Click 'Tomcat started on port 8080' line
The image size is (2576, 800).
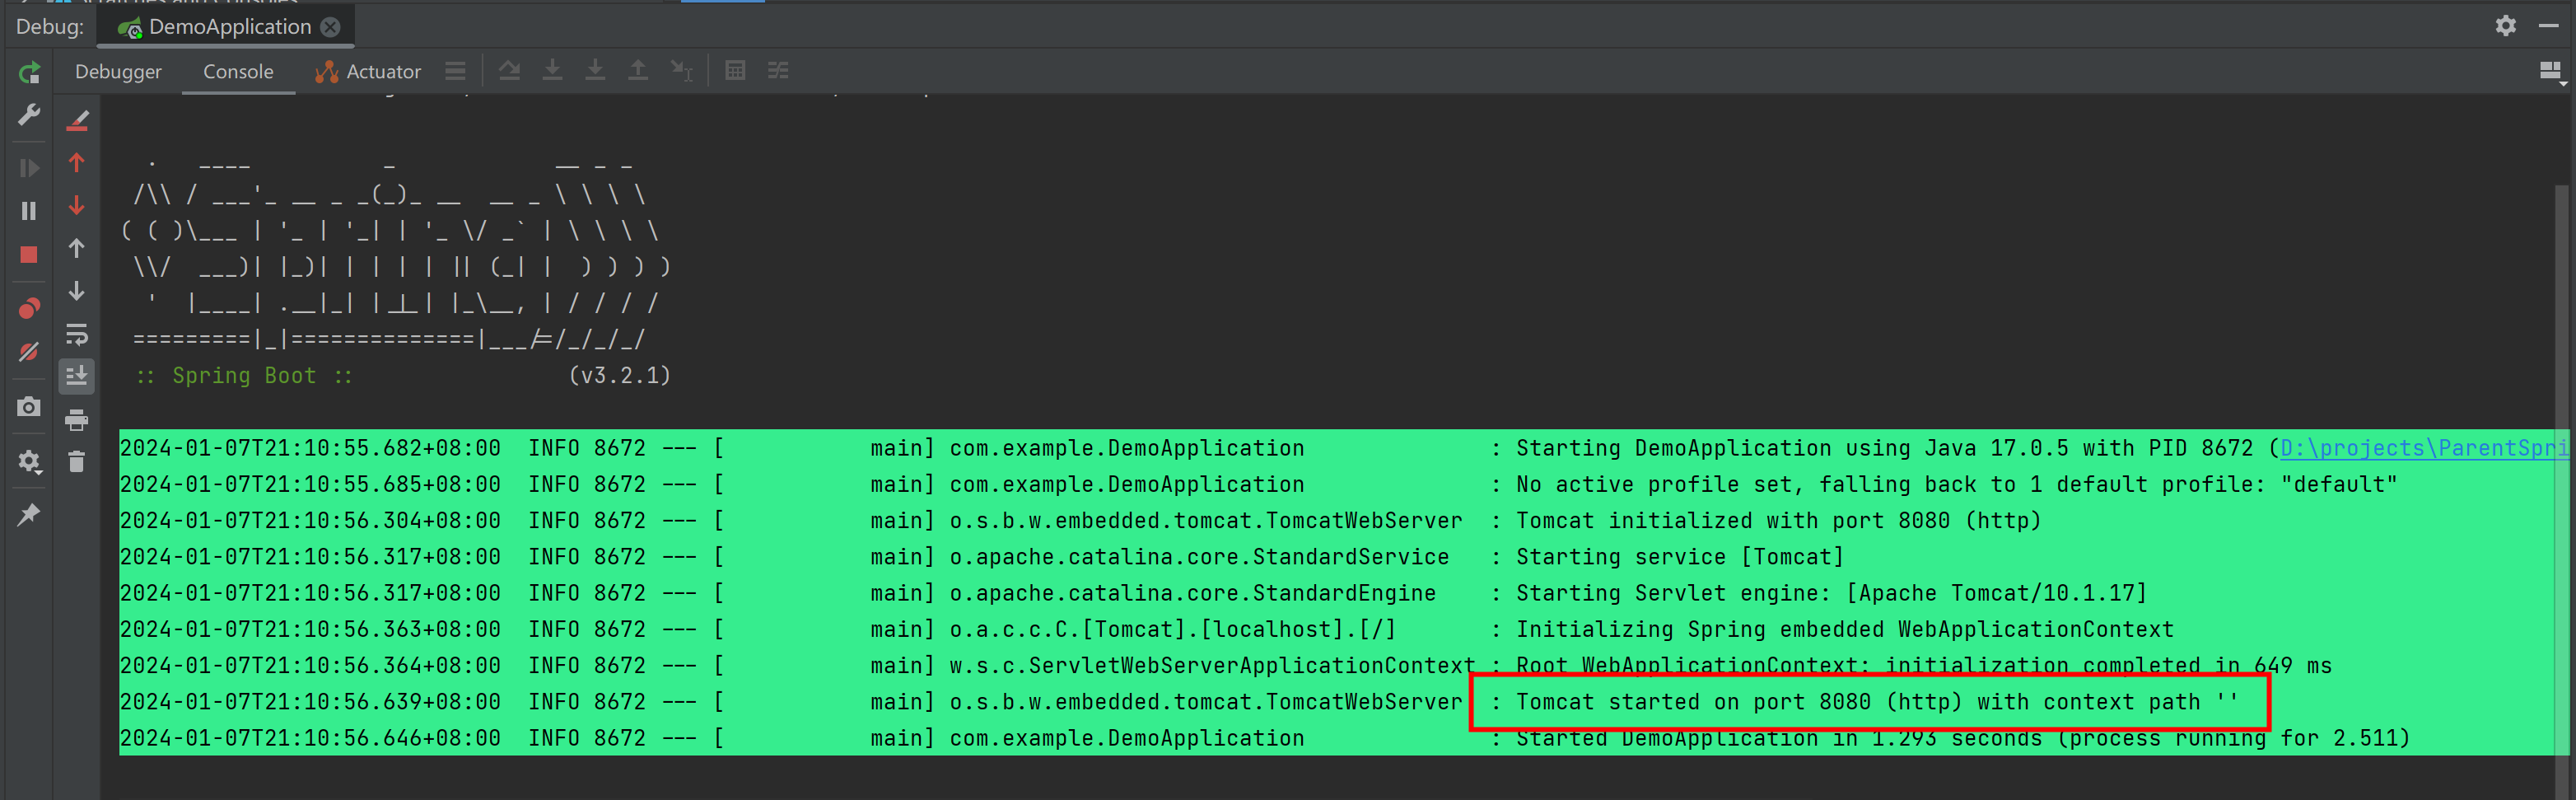[x=1876, y=702]
